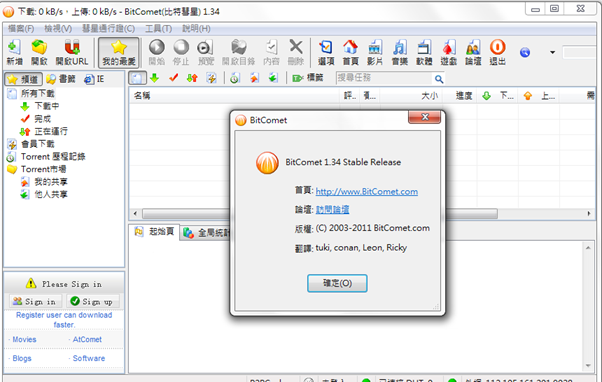Click the red checkmark filter icon in task toolbar
602x382 pixels.
point(174,78)
